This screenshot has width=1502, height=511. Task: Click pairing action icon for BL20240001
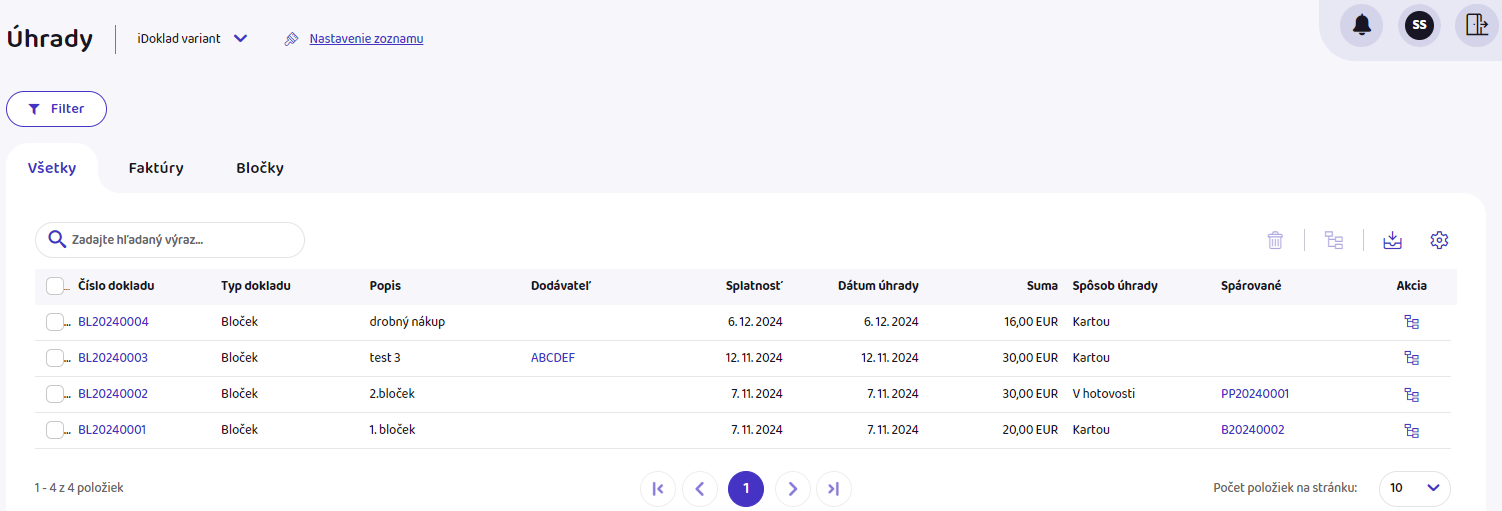(1411, 430)
